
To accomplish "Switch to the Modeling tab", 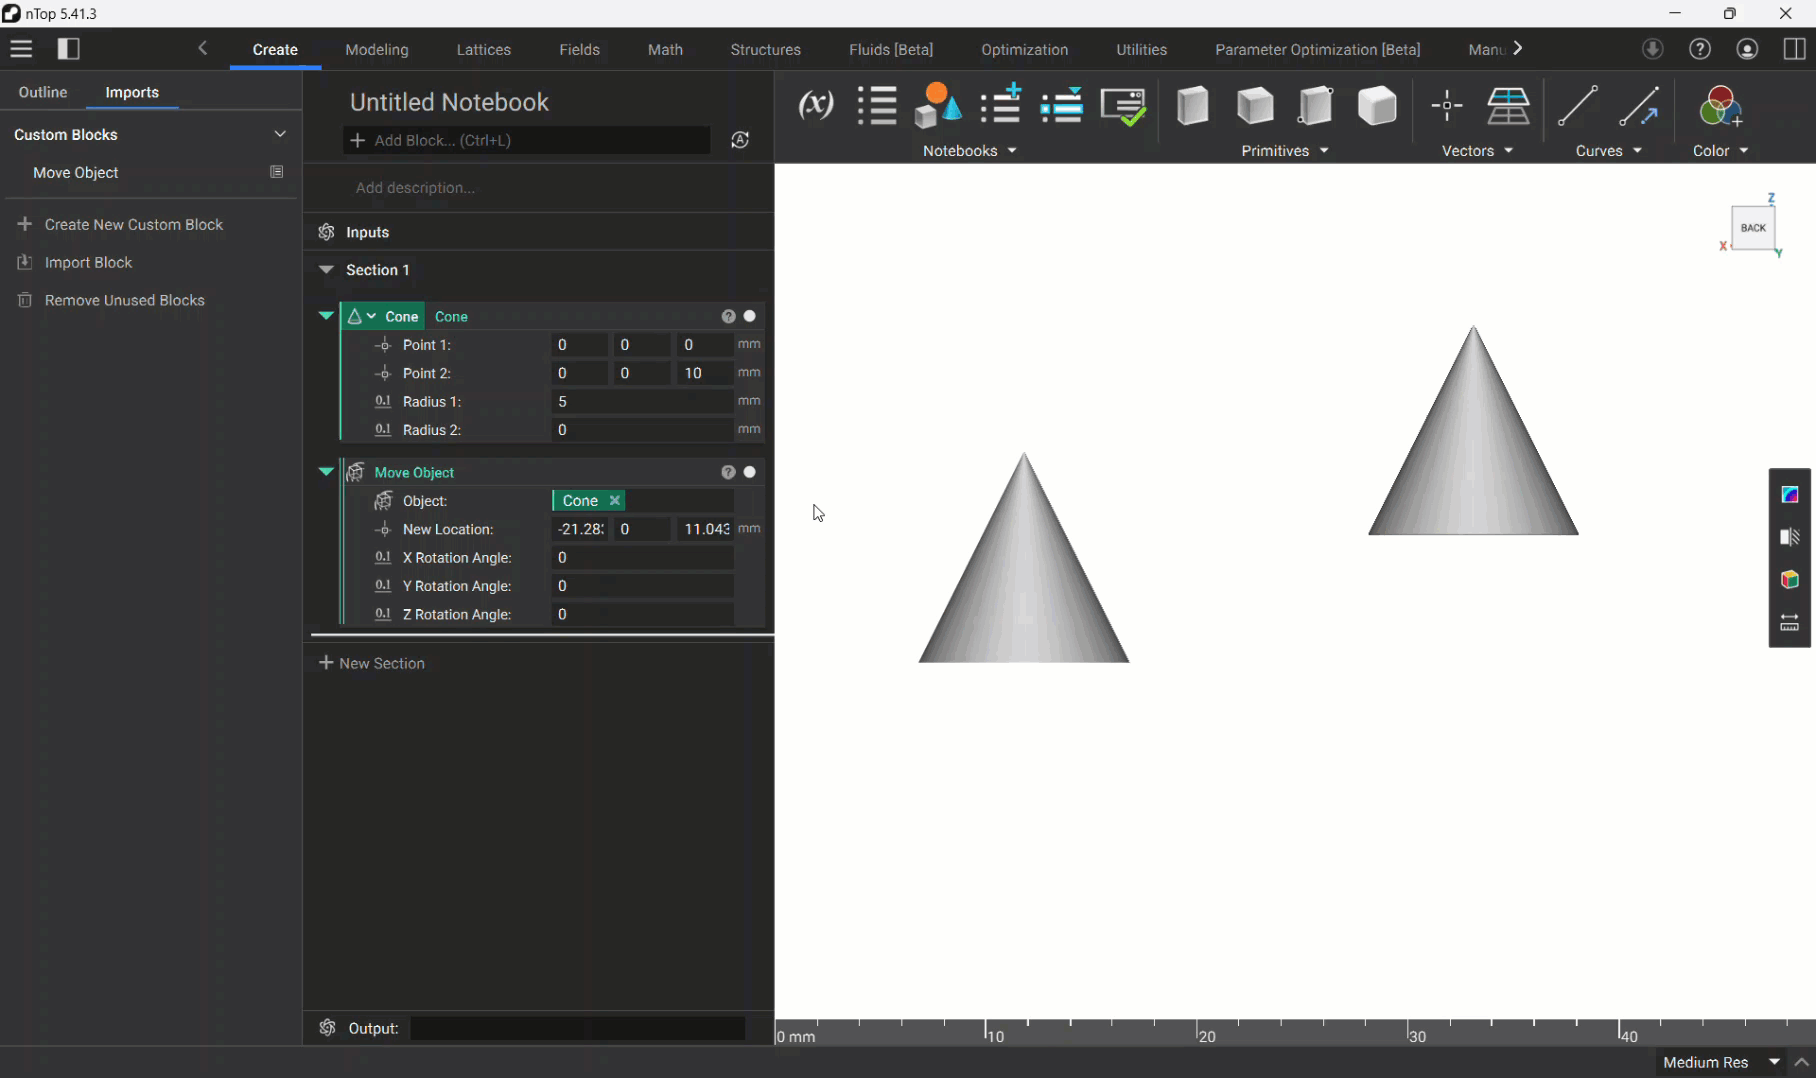I will (x=377, y=49).
